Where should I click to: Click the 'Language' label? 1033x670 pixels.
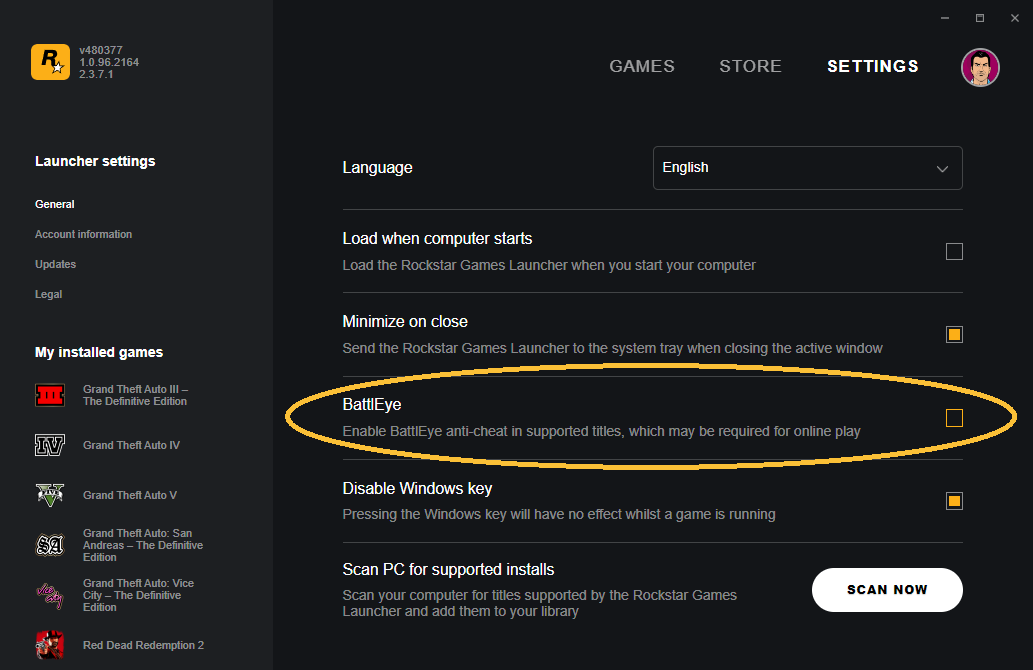(377, 168)
